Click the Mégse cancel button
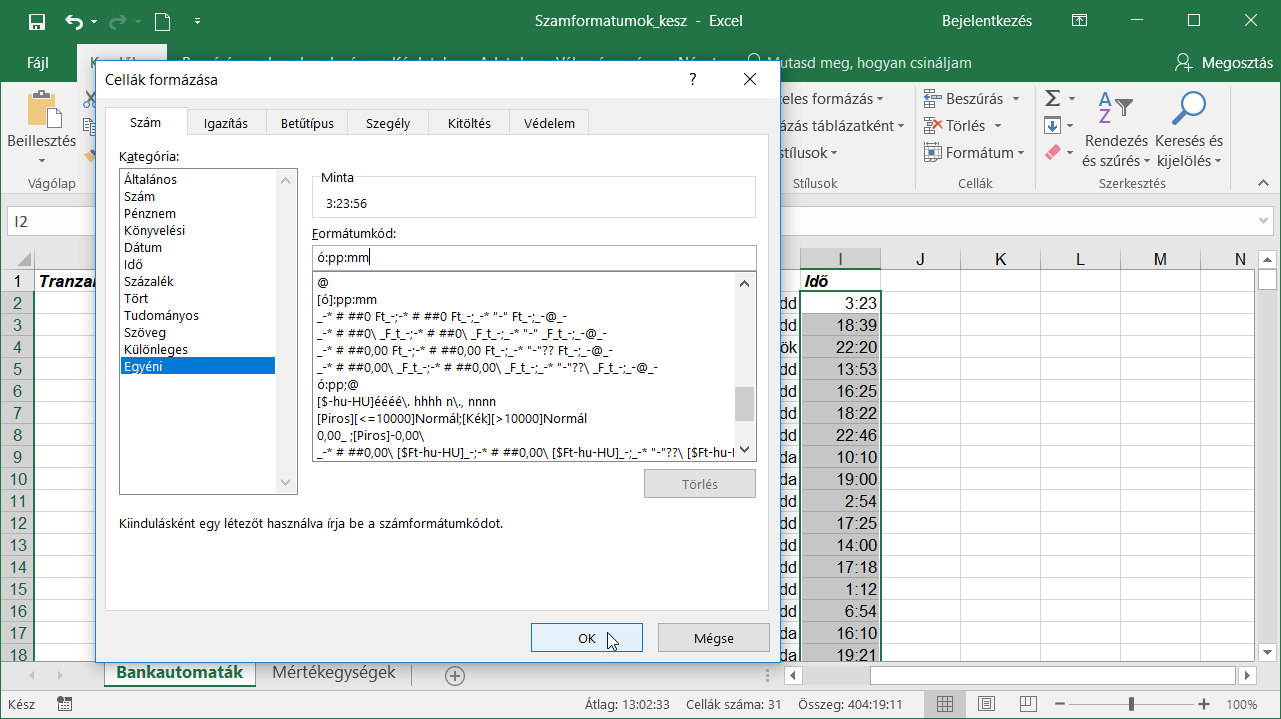The image size is (1281, 719). 714,638
